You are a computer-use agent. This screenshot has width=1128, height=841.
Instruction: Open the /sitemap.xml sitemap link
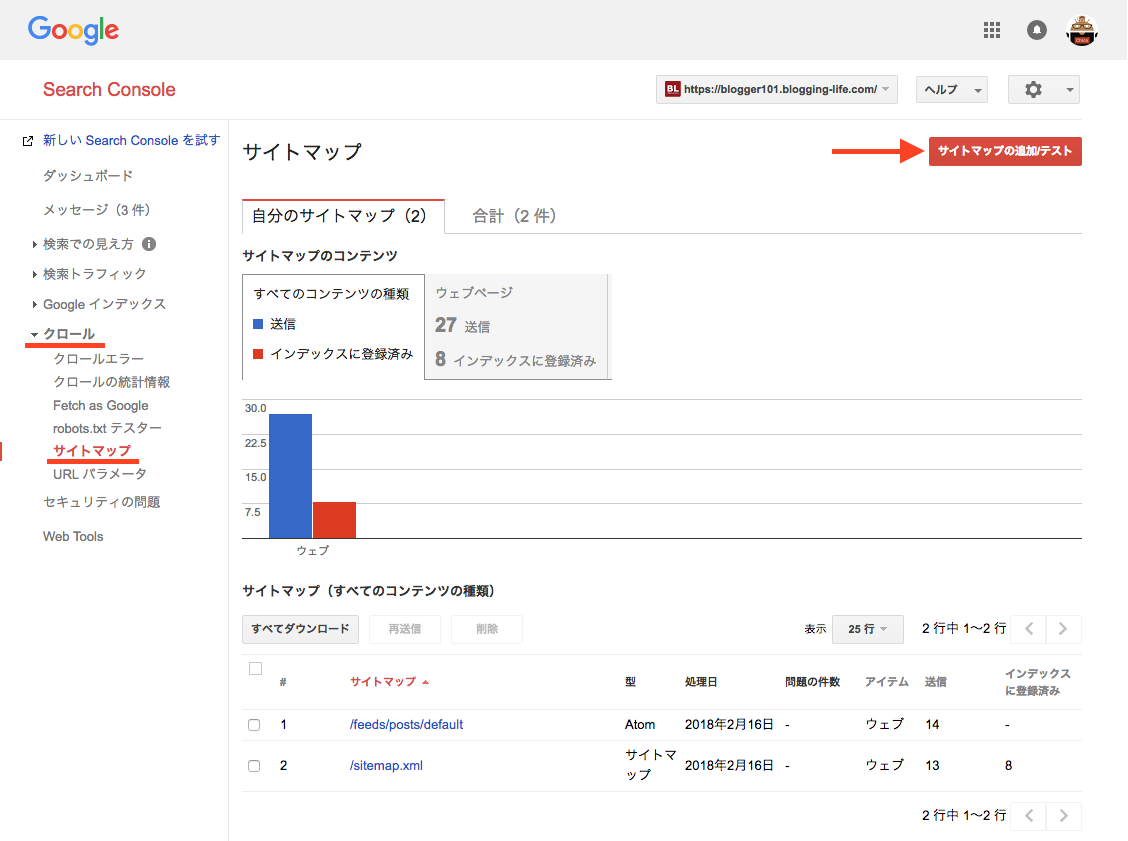pos(386,765)
